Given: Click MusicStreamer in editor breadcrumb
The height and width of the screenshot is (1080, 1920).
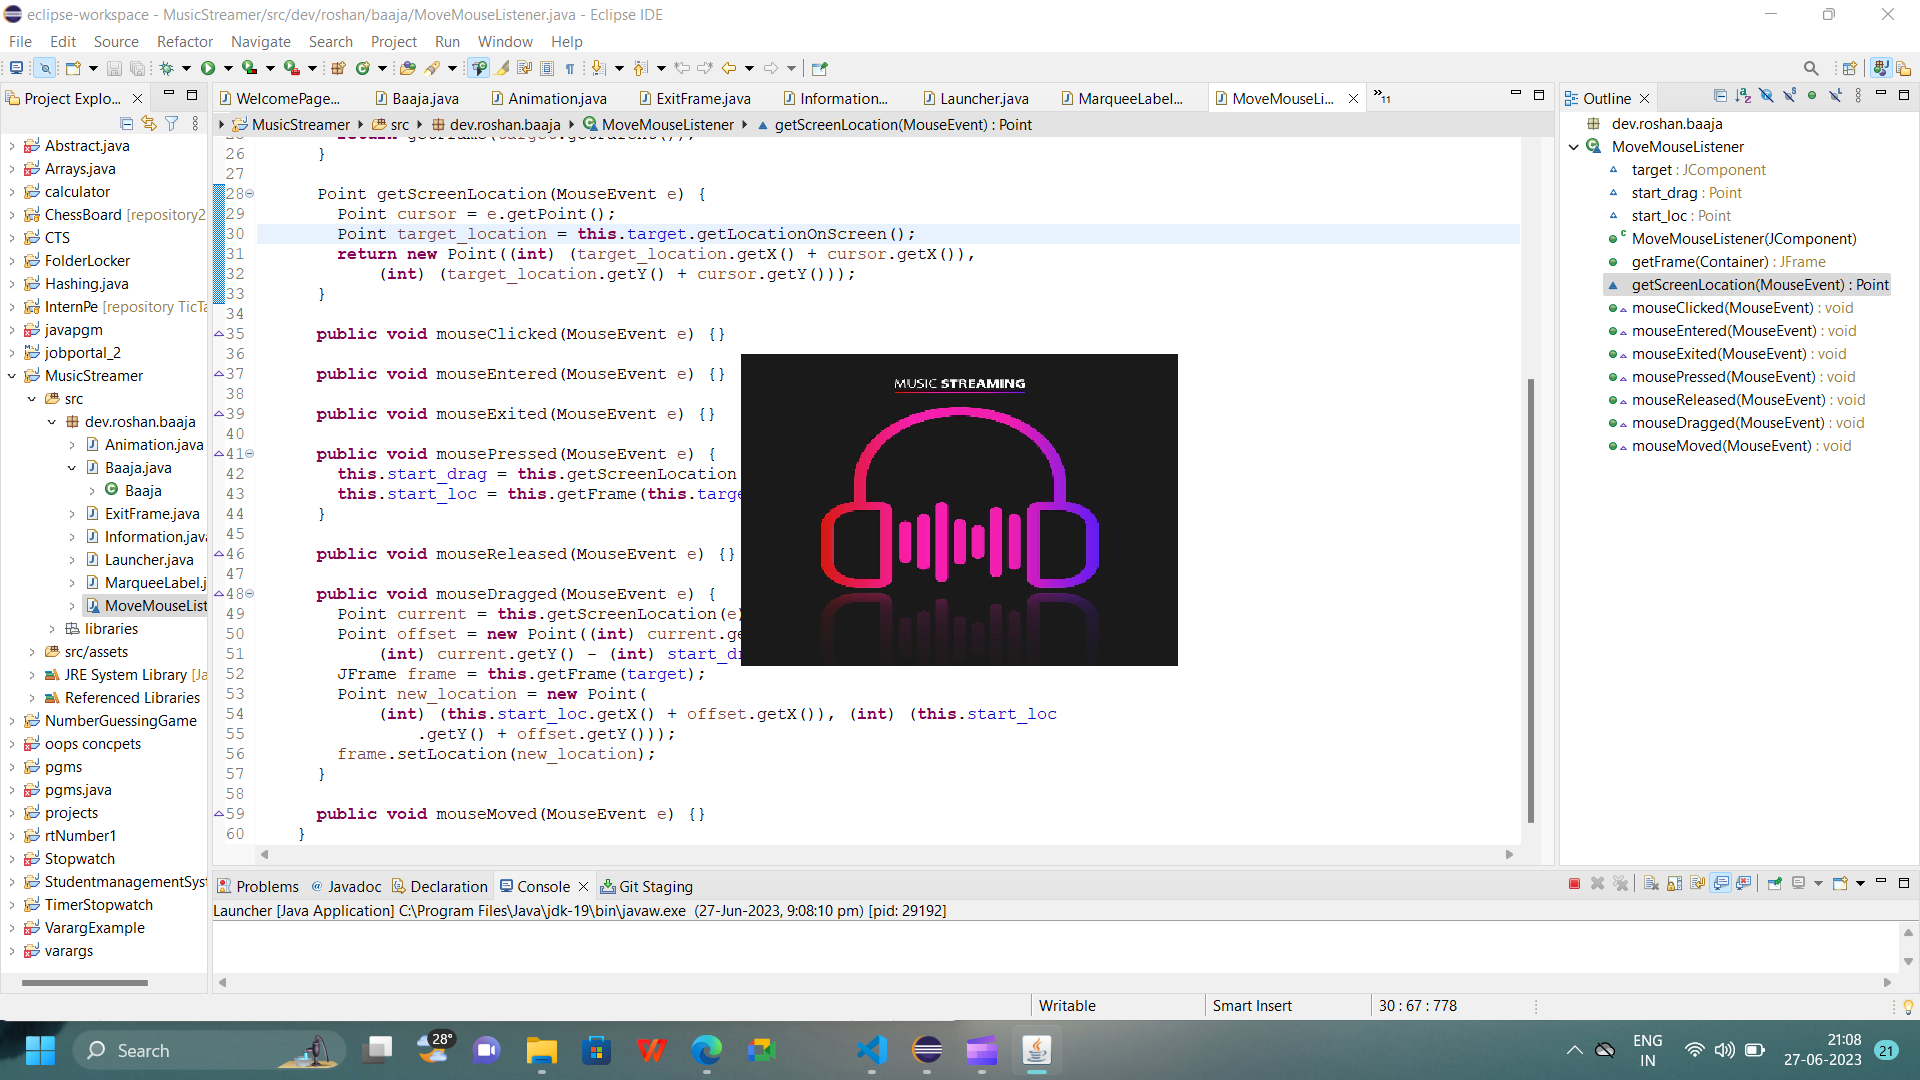Looking at the screenshot, I should point(300,124).
